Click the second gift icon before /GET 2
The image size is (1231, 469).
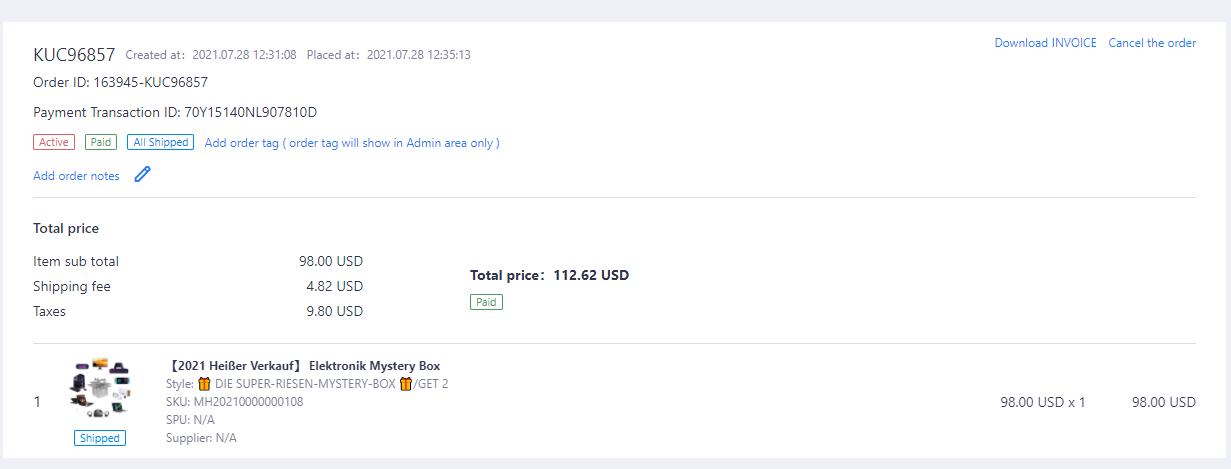(406, 384)
